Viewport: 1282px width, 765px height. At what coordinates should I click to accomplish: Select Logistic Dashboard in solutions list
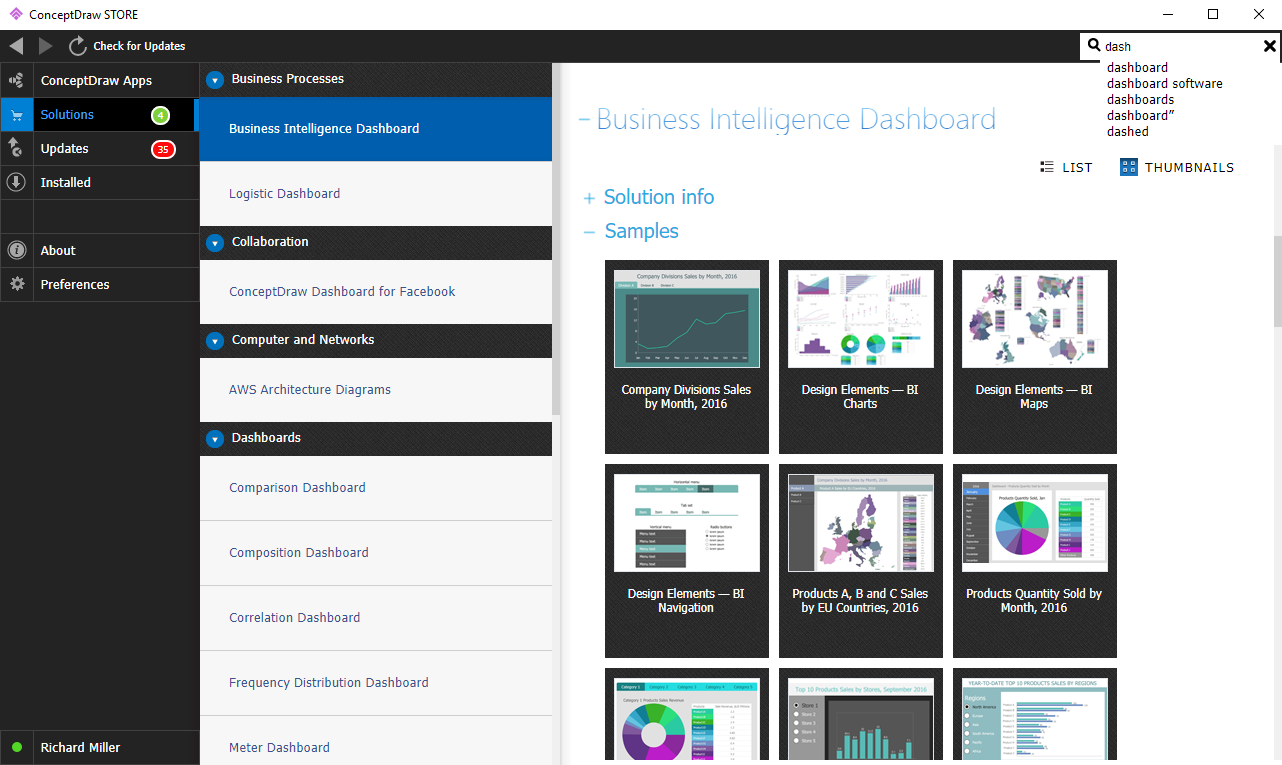(x=285, y=194)
